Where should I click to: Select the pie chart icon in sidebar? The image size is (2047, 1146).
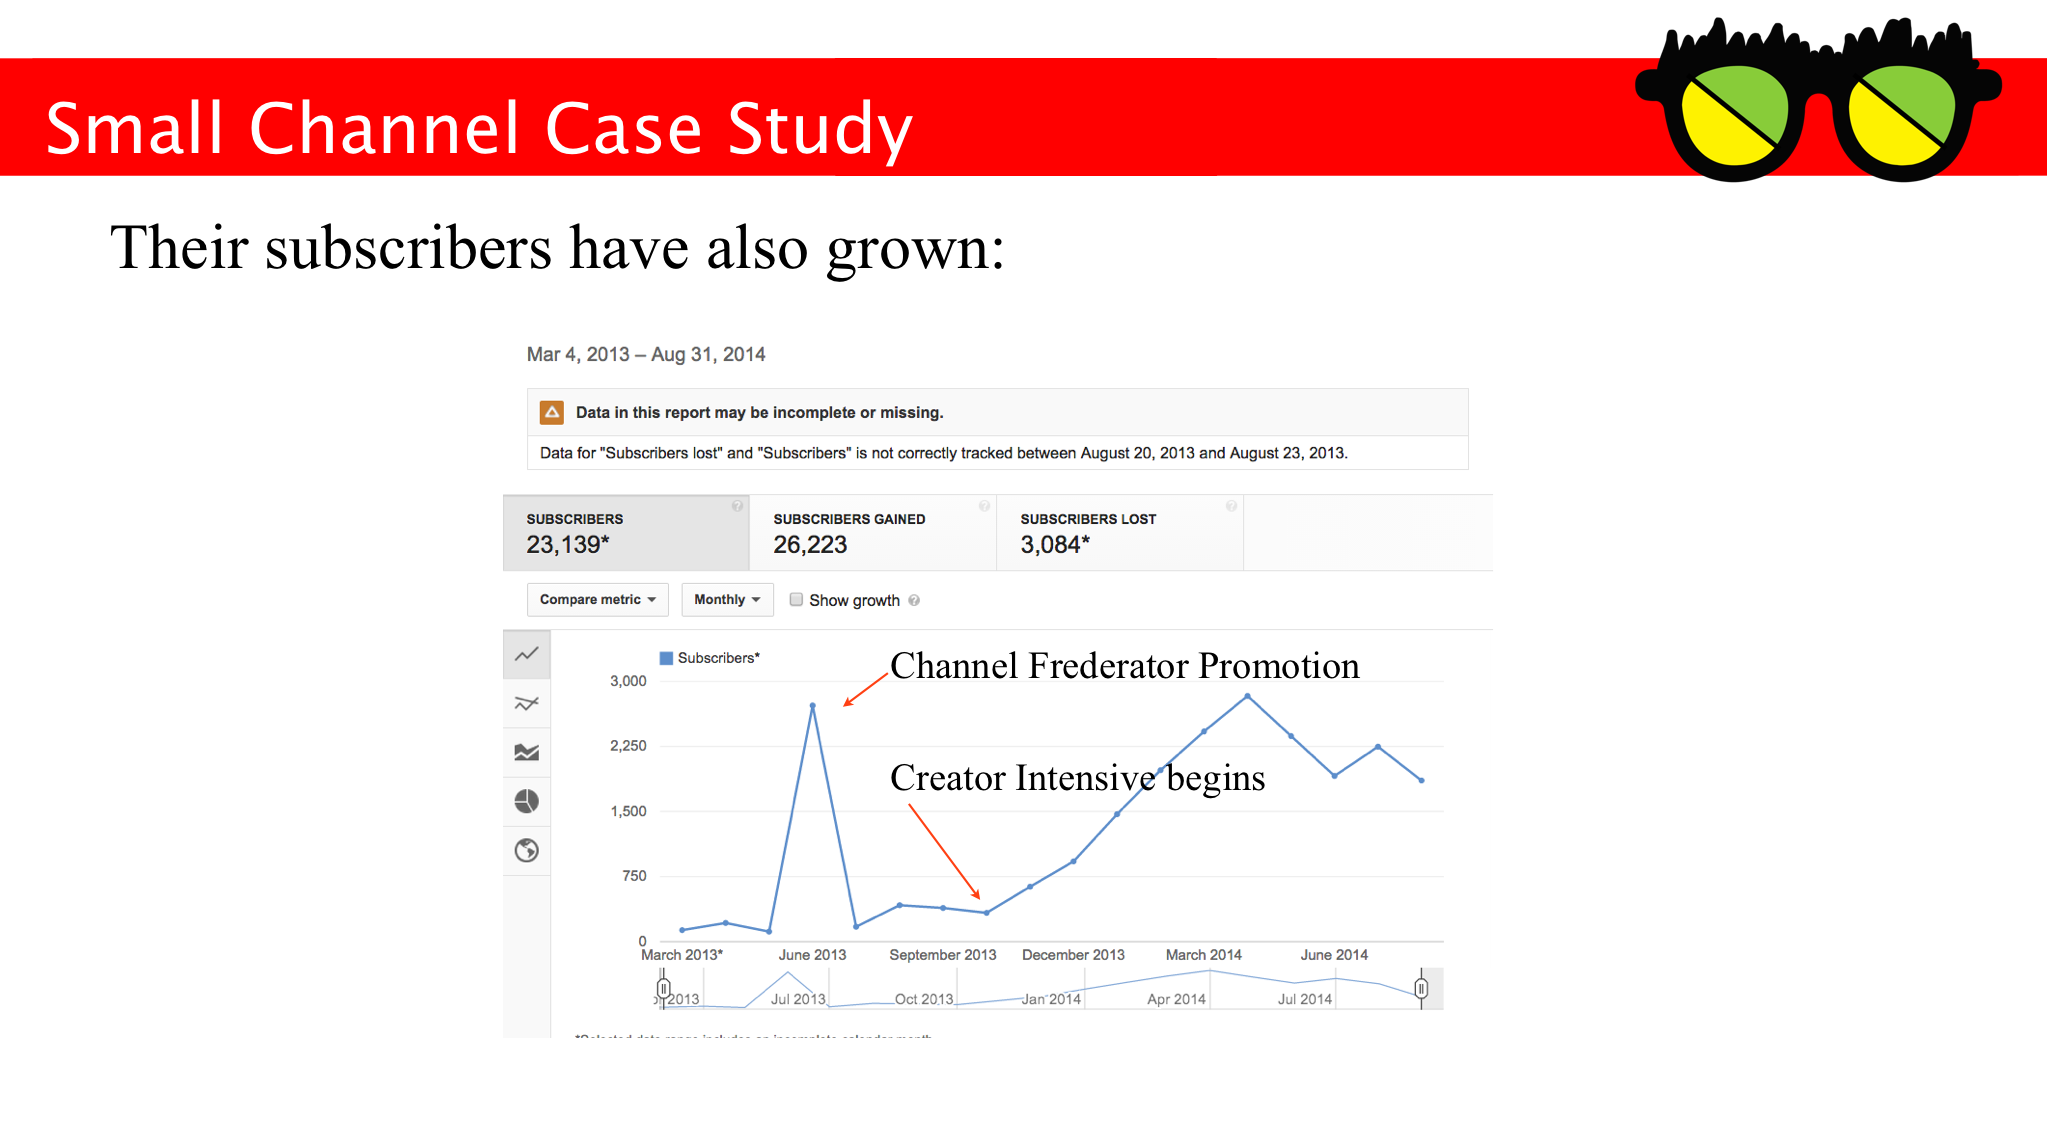coord(529,799)
